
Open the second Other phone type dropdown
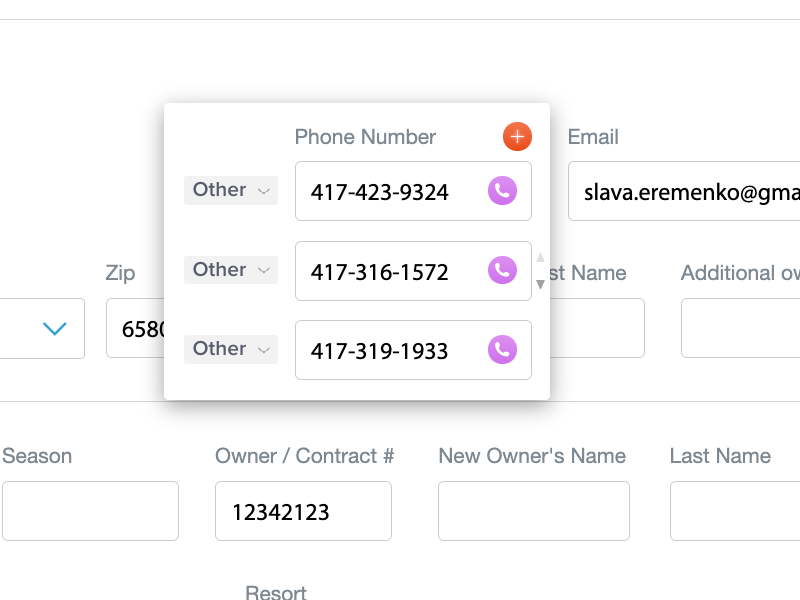coord(230,270)
